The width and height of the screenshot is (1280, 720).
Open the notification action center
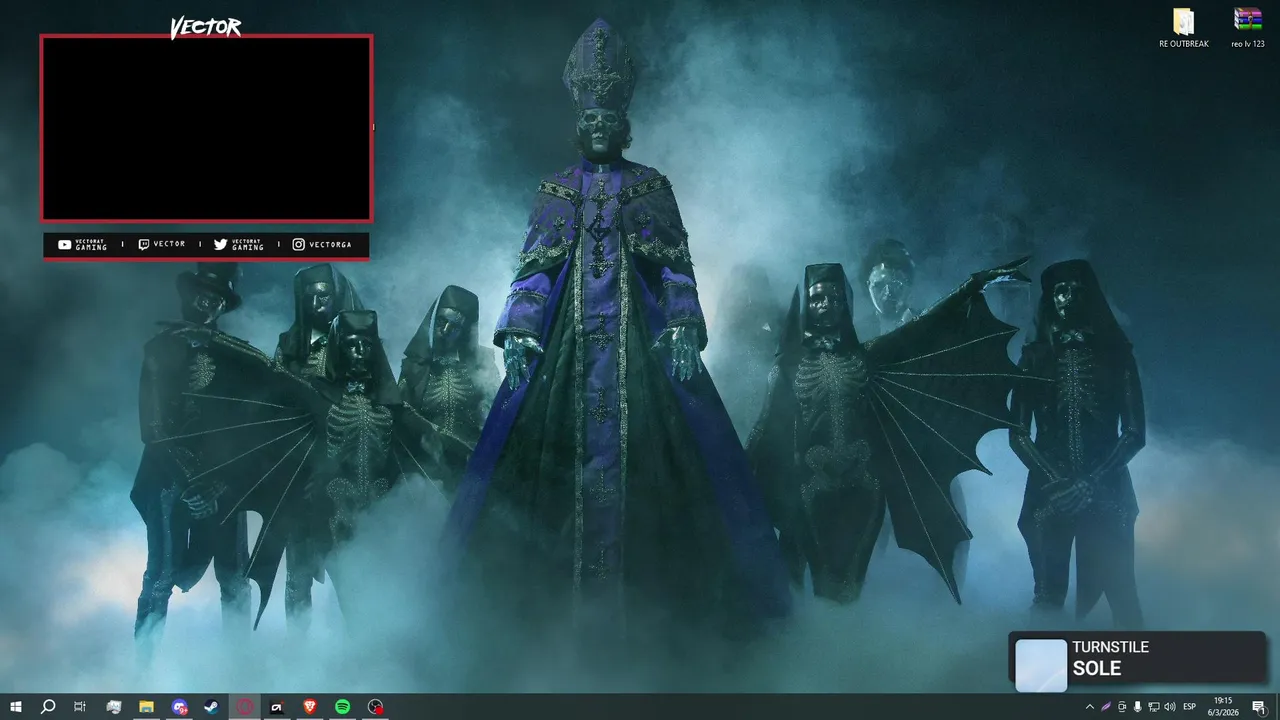[1259, 707]
